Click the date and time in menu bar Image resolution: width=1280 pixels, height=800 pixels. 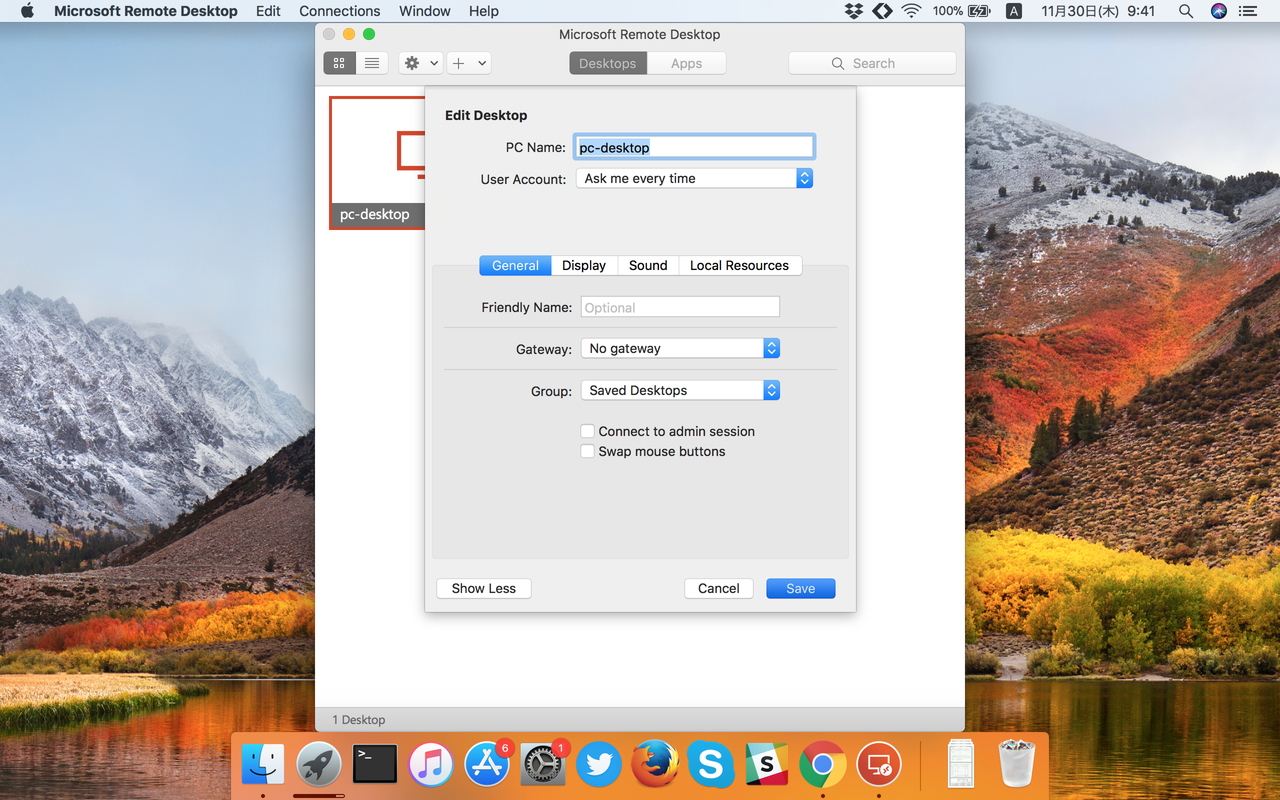[x=1098, y=11]
